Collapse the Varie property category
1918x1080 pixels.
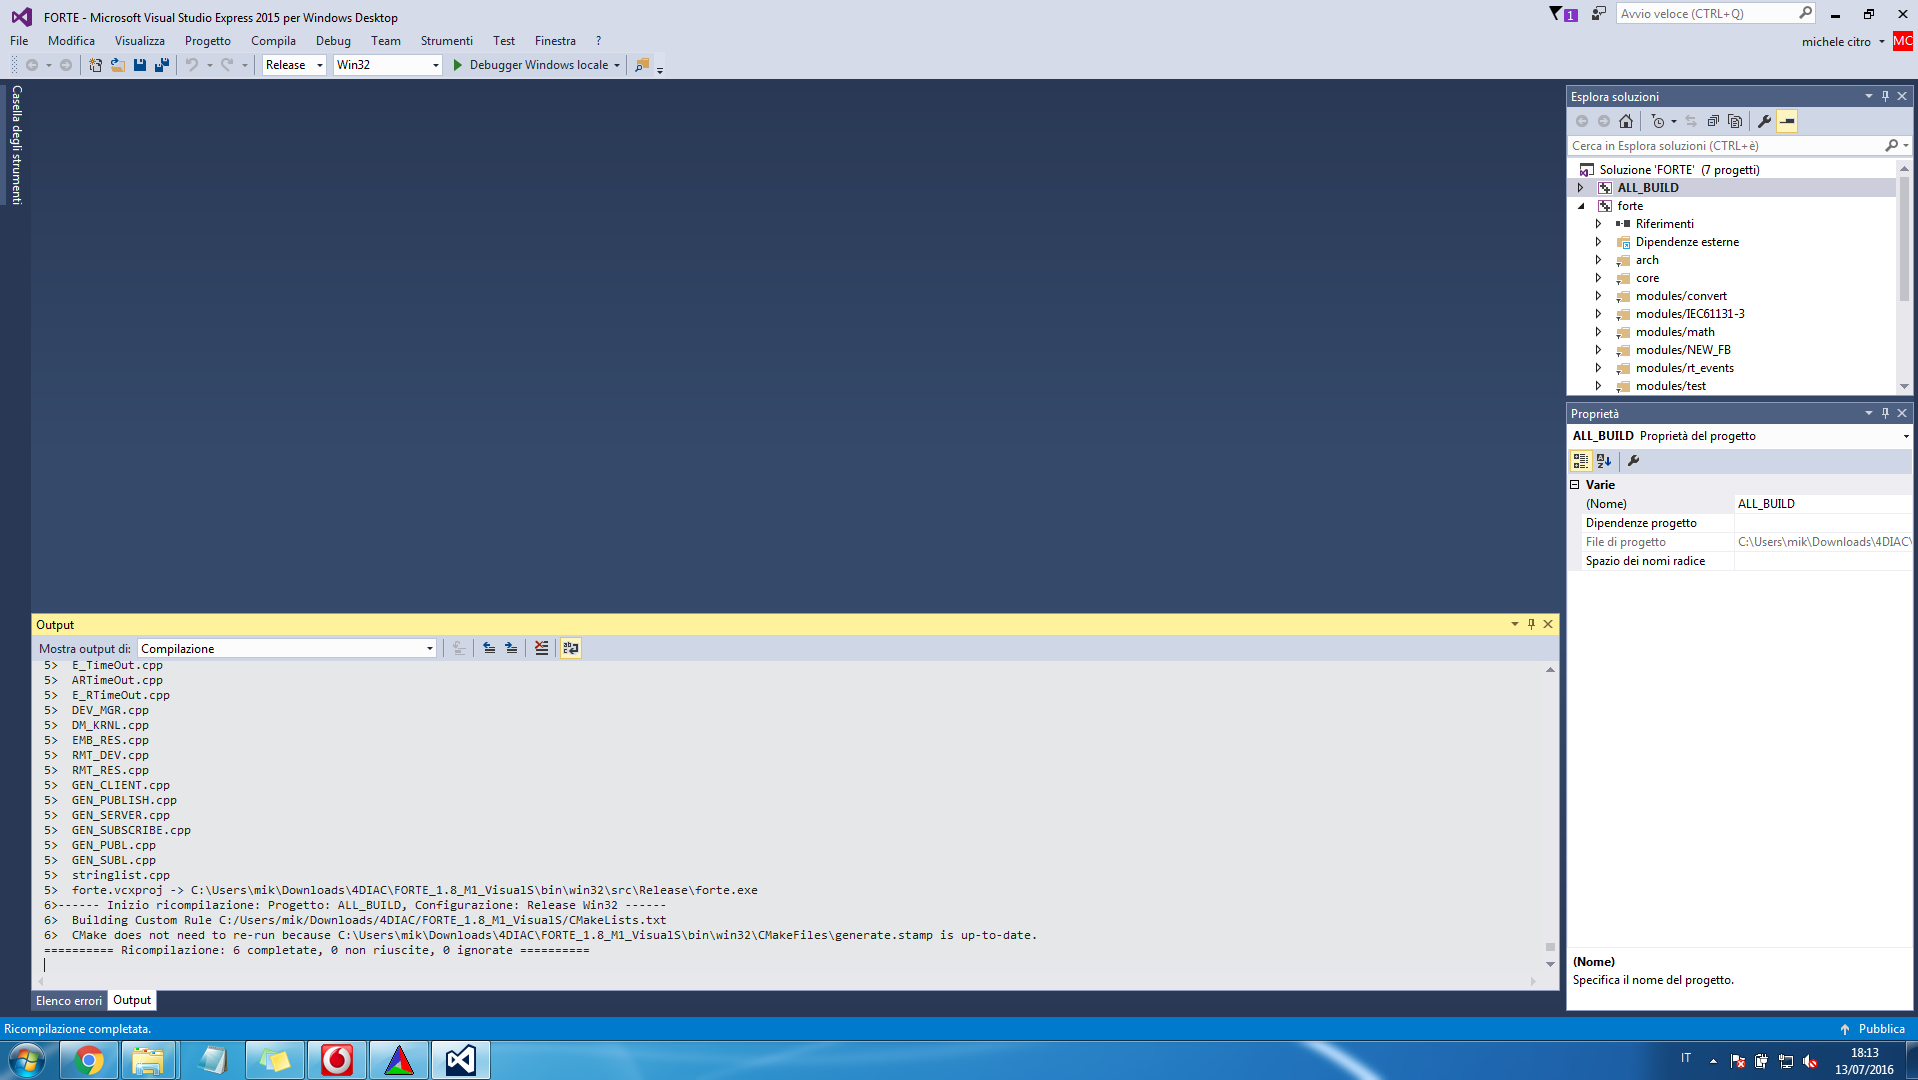pyautogui.click(x=1575, y=485)
